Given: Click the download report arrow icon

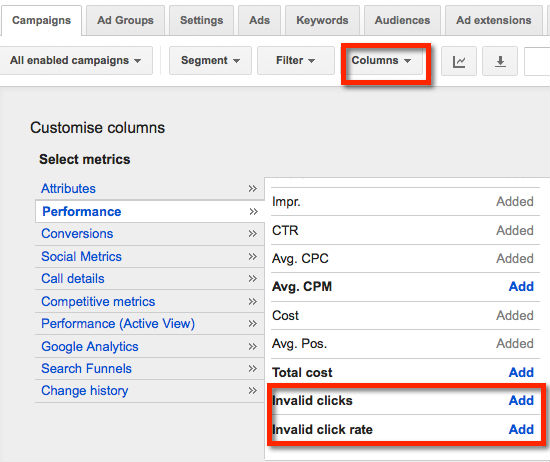Looking at the screenshot, I should (500, 61).
